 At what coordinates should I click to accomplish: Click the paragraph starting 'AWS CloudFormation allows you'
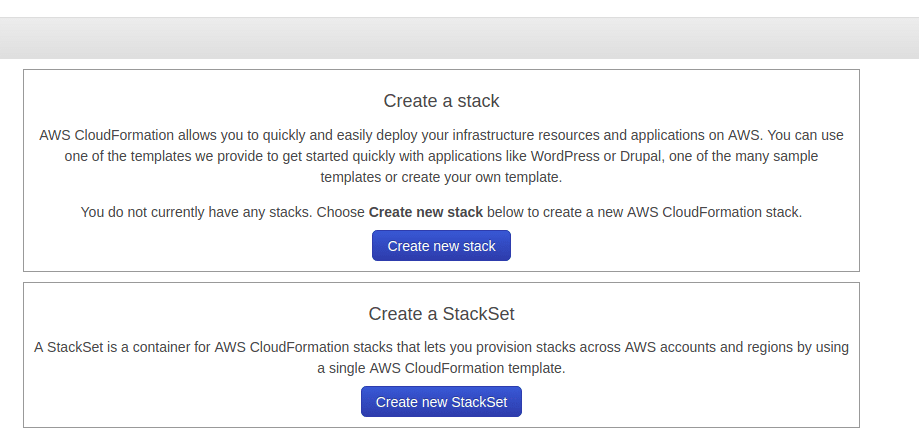(x=441, y=156)
